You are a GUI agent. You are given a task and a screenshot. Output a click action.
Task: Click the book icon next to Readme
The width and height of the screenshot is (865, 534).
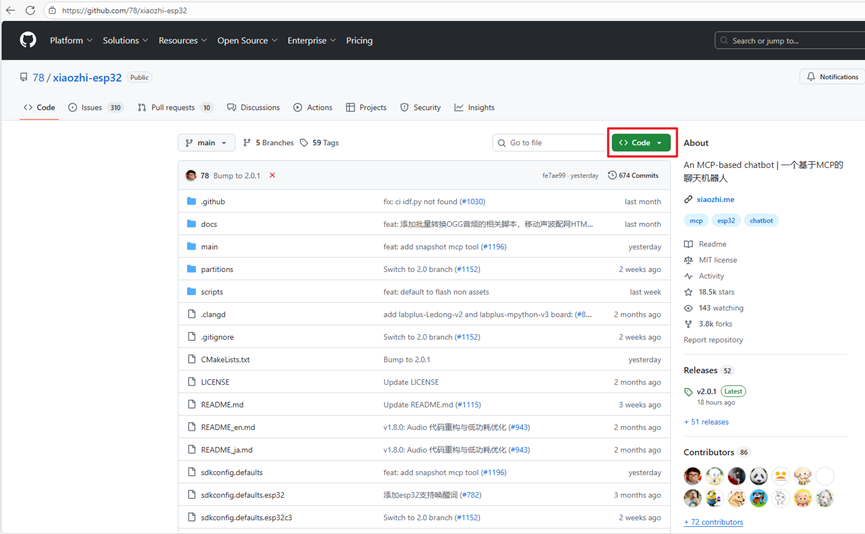click(688, 244)
